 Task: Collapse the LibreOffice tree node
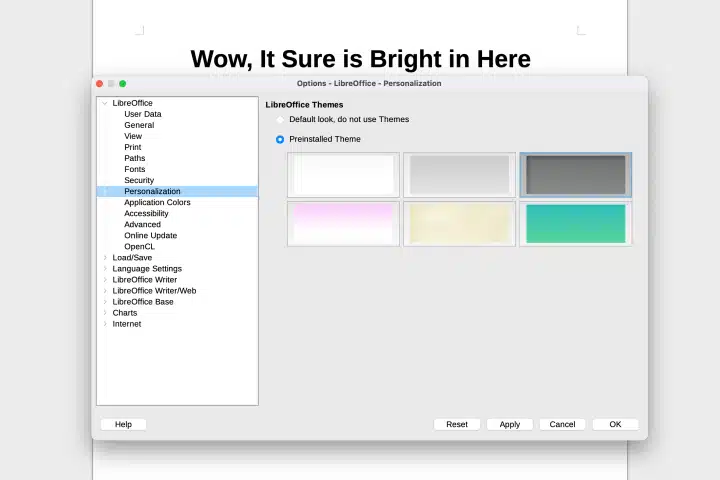point(104,103)
